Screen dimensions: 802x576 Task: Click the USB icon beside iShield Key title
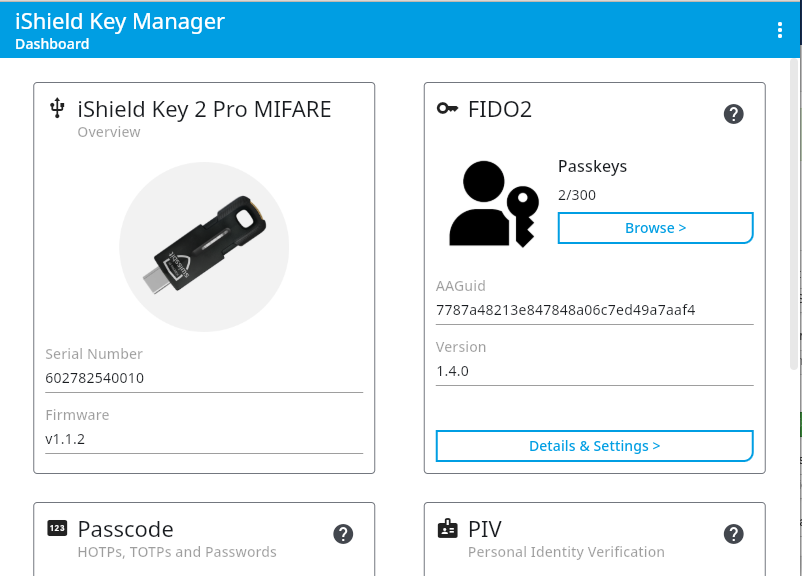click(x=57, y=109)
